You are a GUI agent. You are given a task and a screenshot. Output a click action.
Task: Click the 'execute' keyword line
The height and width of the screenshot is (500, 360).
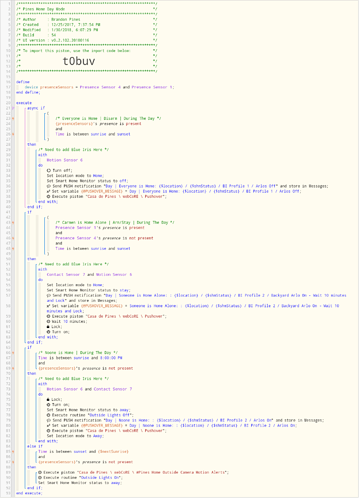tap(24, 103)
